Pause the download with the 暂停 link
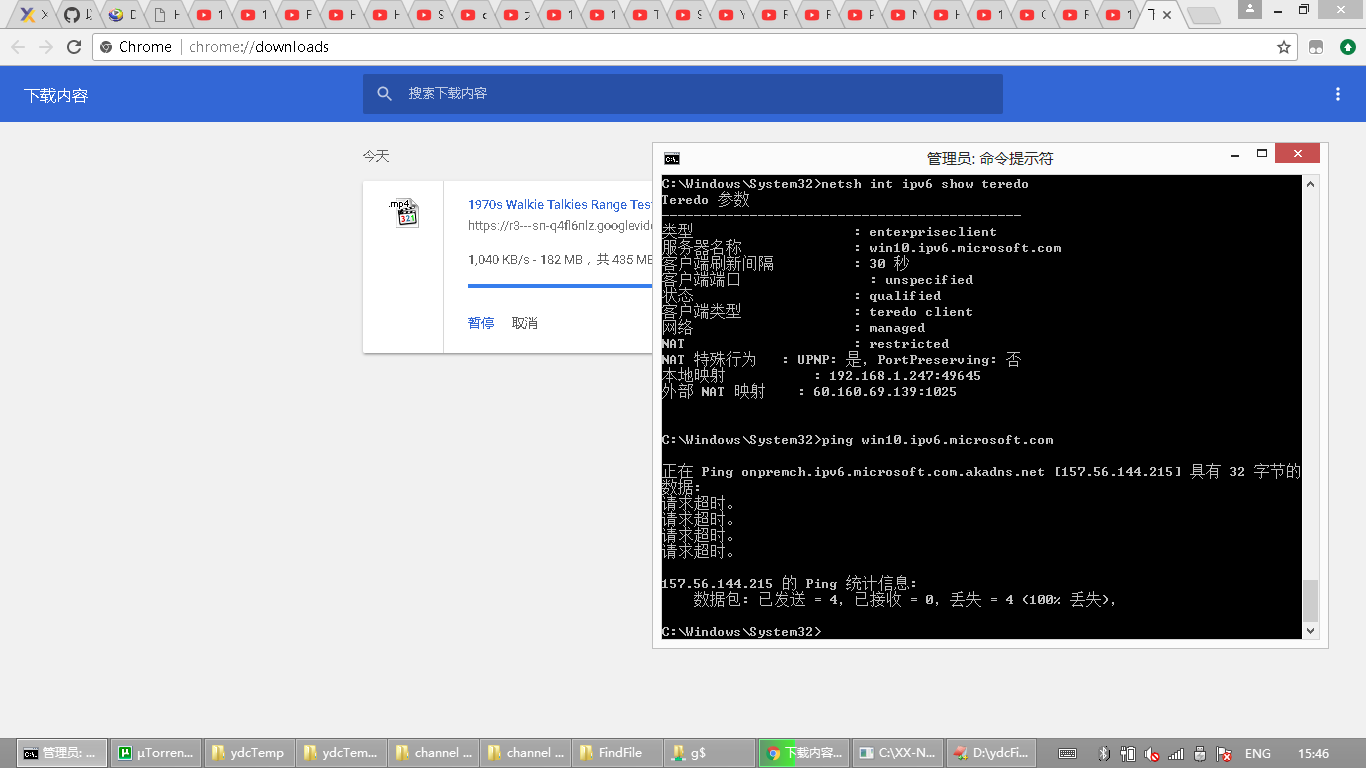The width and height of the screenshot is (1366, 768). 481,323
